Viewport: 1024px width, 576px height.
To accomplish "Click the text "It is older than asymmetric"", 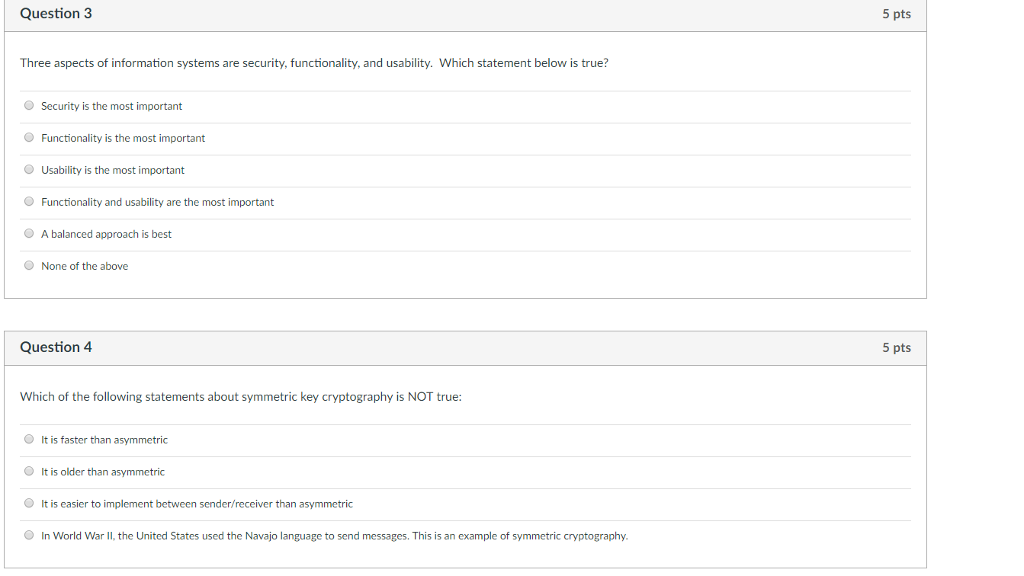I will point(103,472).
